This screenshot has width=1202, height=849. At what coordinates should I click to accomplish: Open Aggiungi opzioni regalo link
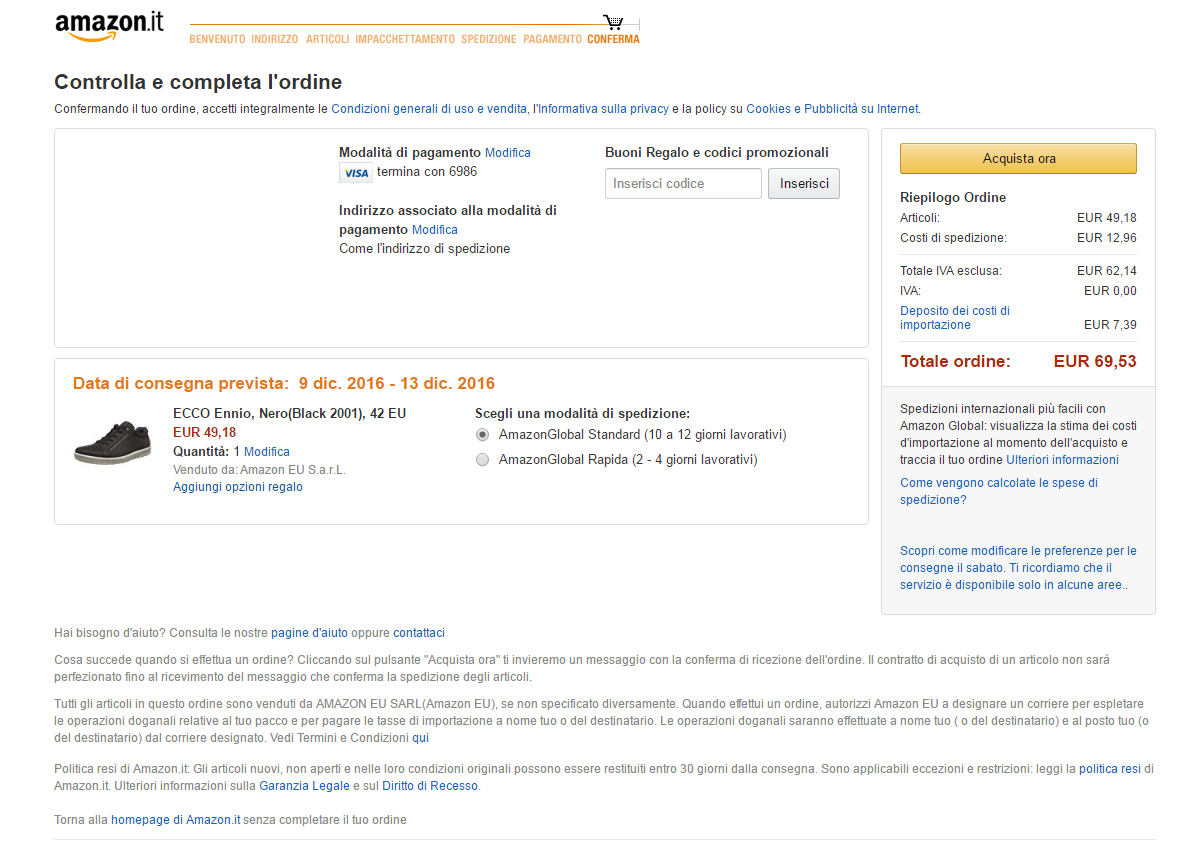tap(238, 487)
